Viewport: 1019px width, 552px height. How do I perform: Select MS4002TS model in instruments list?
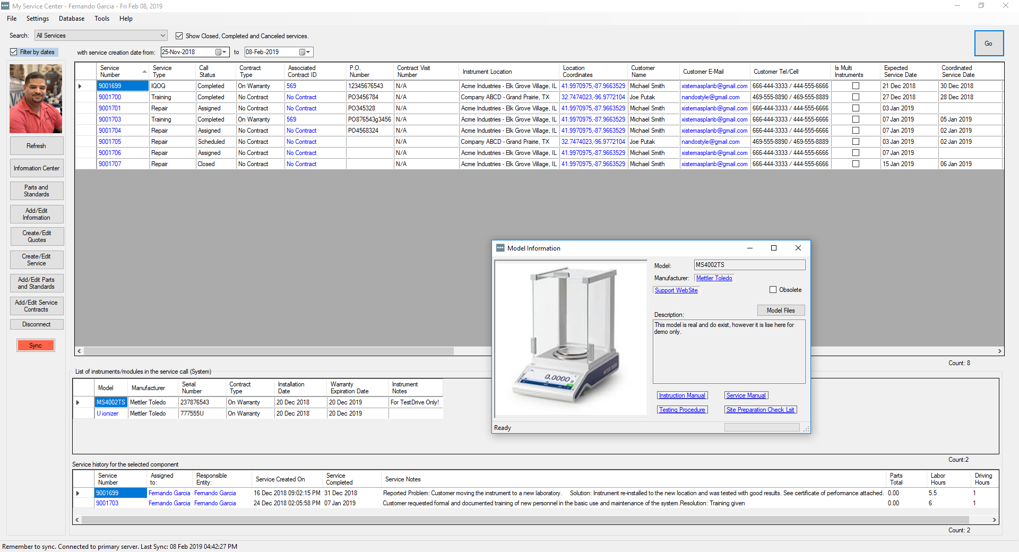(x=110, y=402)
